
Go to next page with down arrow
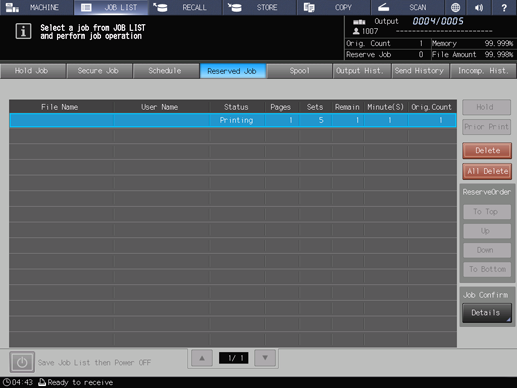265,358
